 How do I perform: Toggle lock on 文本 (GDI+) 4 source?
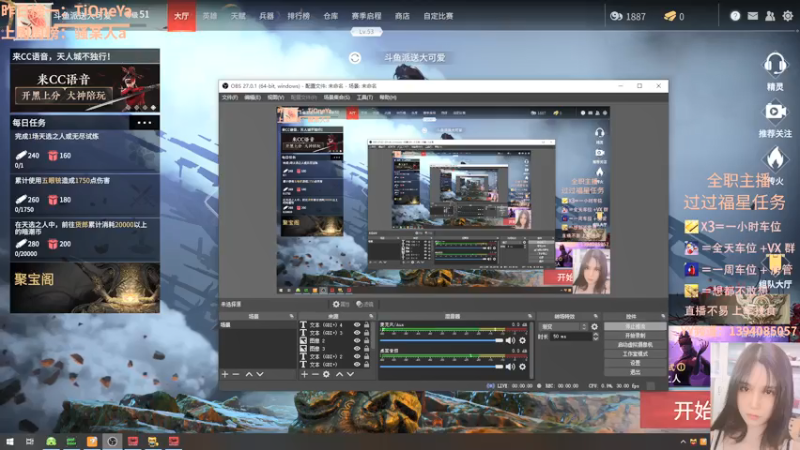[366, 325]
